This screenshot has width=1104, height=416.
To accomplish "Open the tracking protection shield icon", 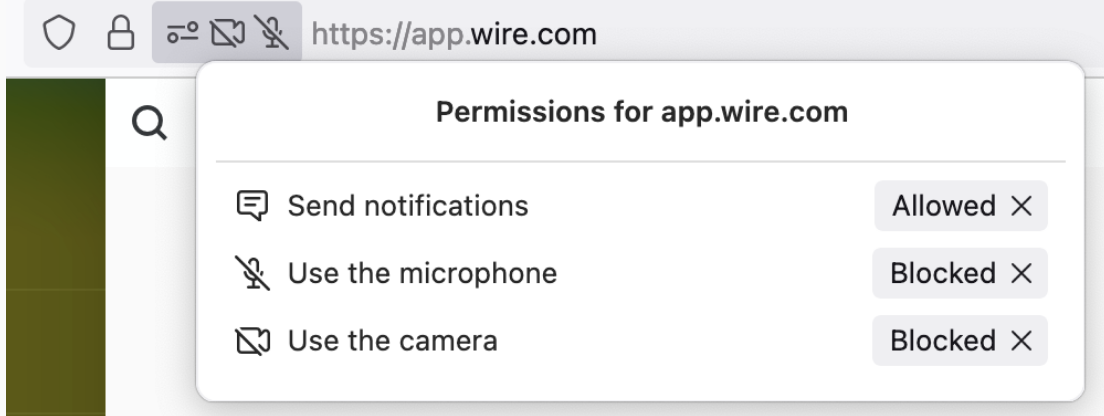I will (59, 33).
